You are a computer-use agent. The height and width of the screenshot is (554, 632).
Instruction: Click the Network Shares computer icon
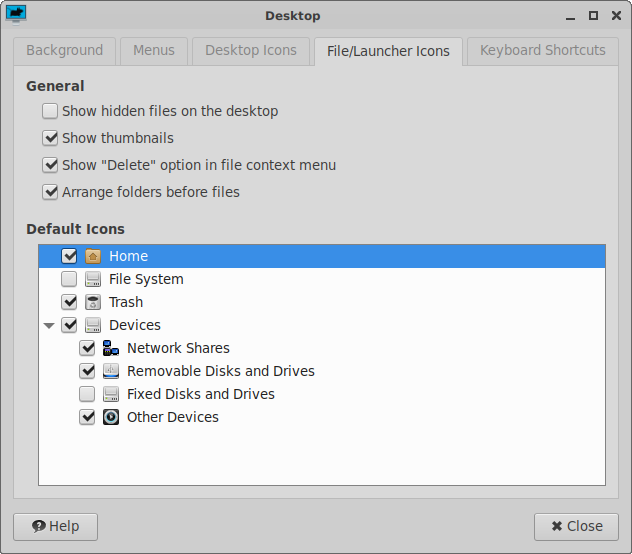[x=111, y=348]
